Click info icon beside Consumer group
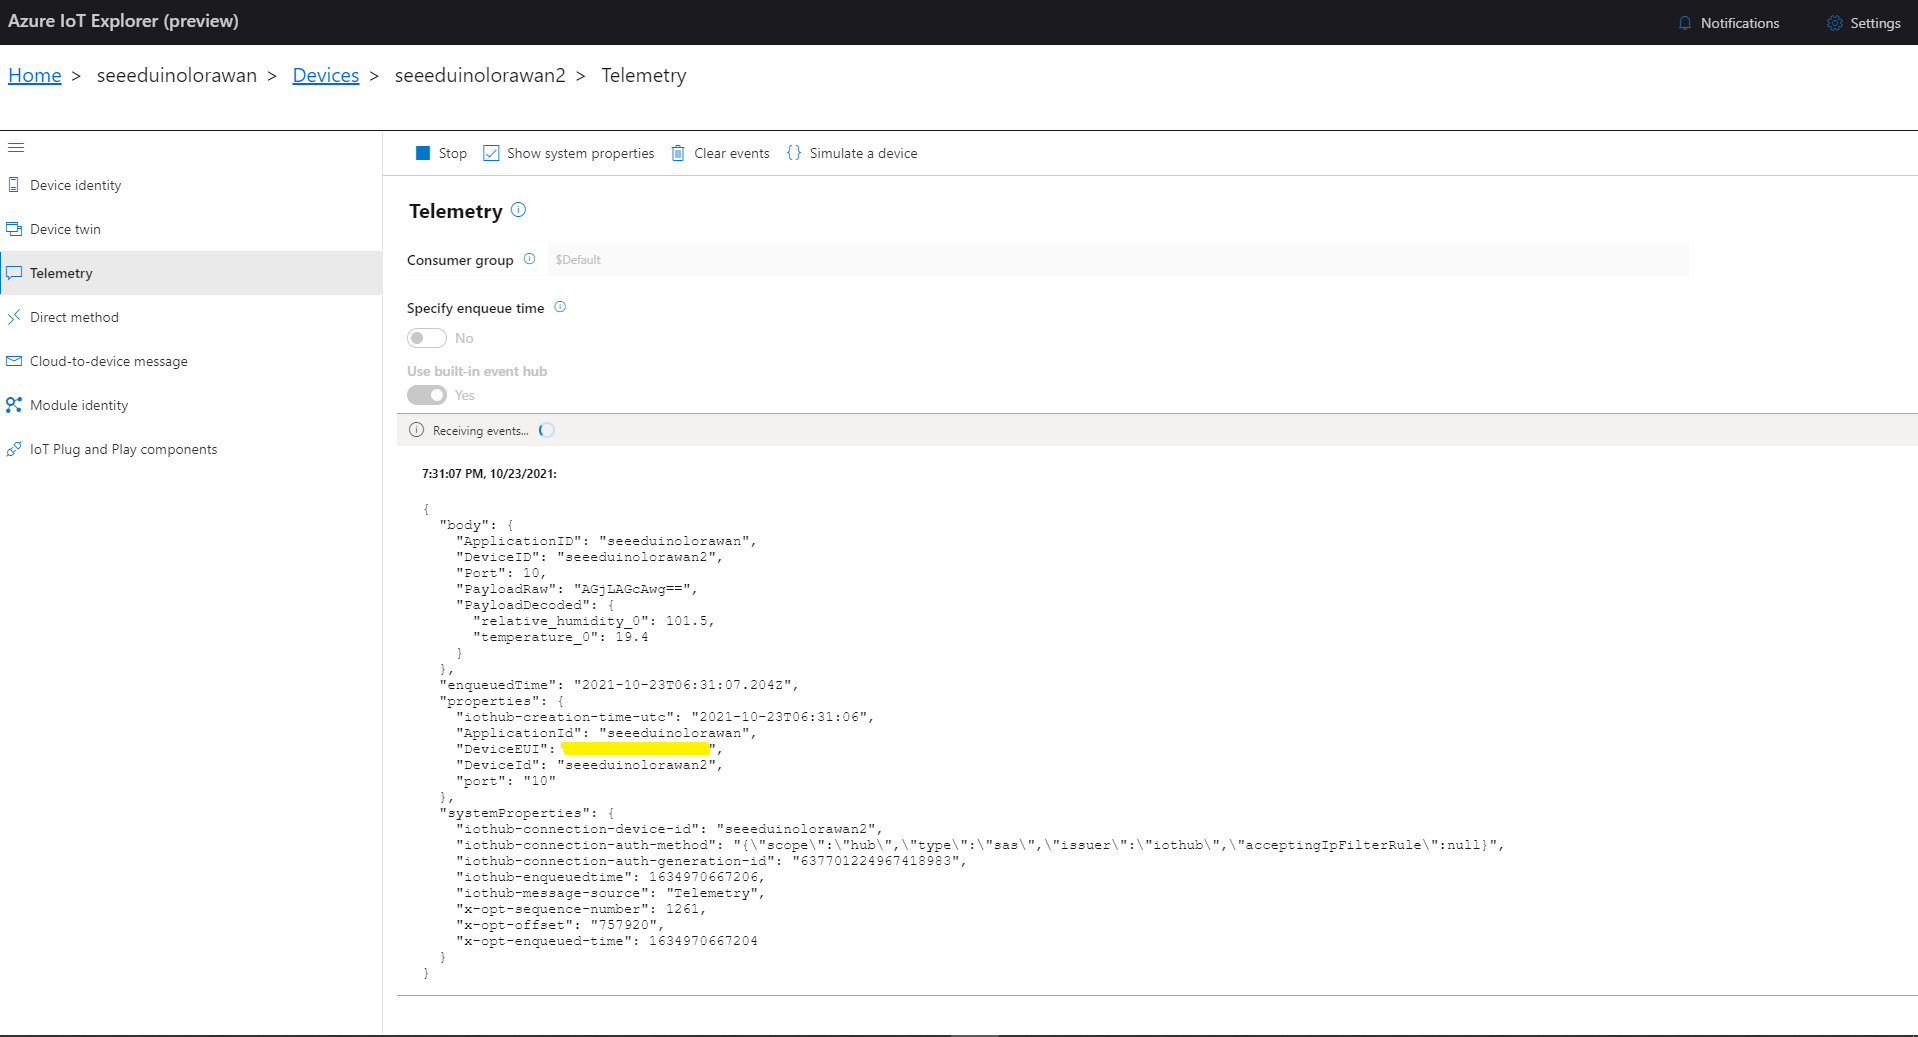Screen dimensions: 1918x1037 point(530,259)
